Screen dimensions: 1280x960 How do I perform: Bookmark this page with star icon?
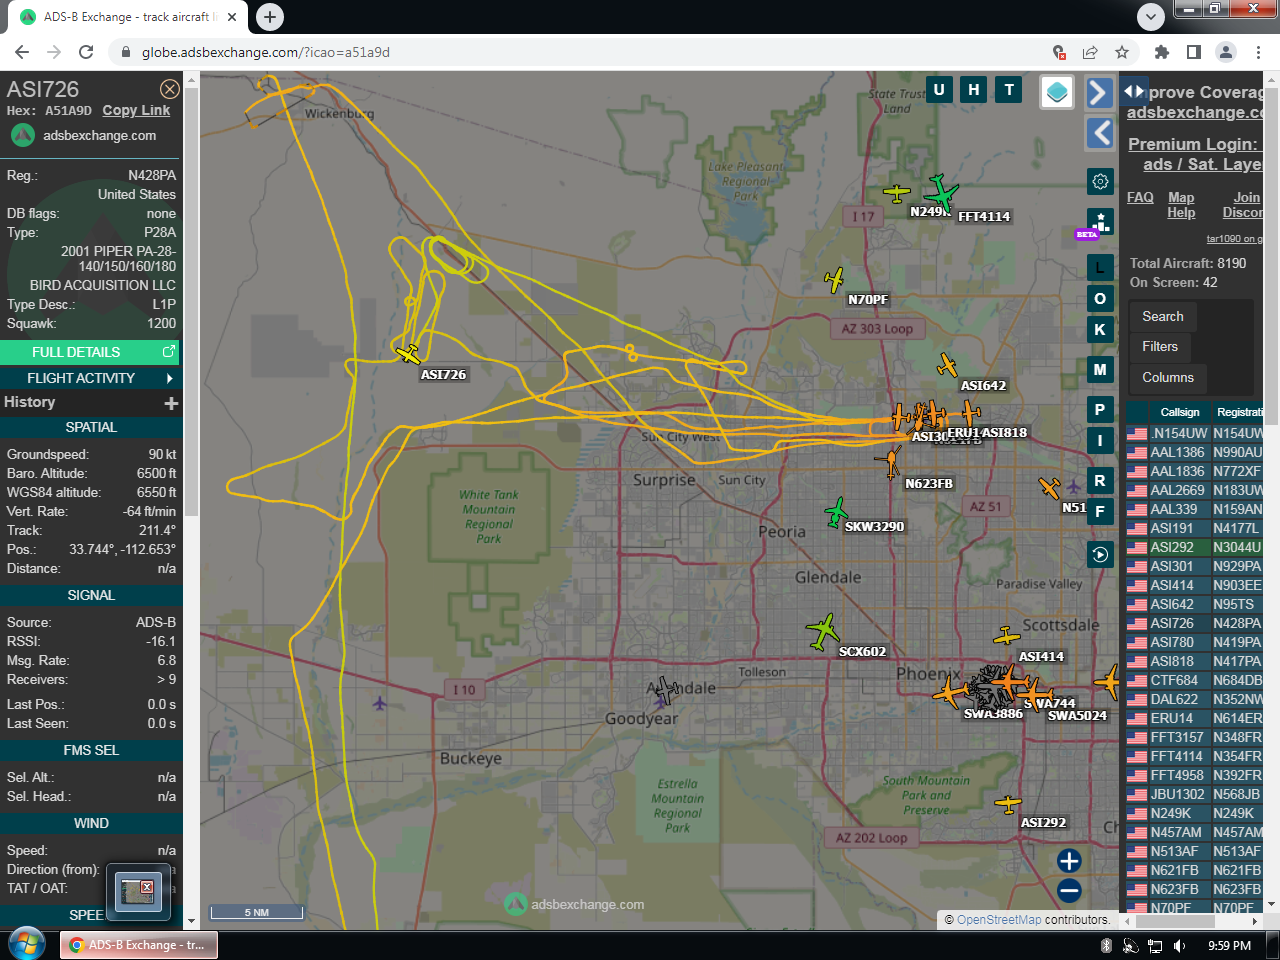(x=1122, y=52)
